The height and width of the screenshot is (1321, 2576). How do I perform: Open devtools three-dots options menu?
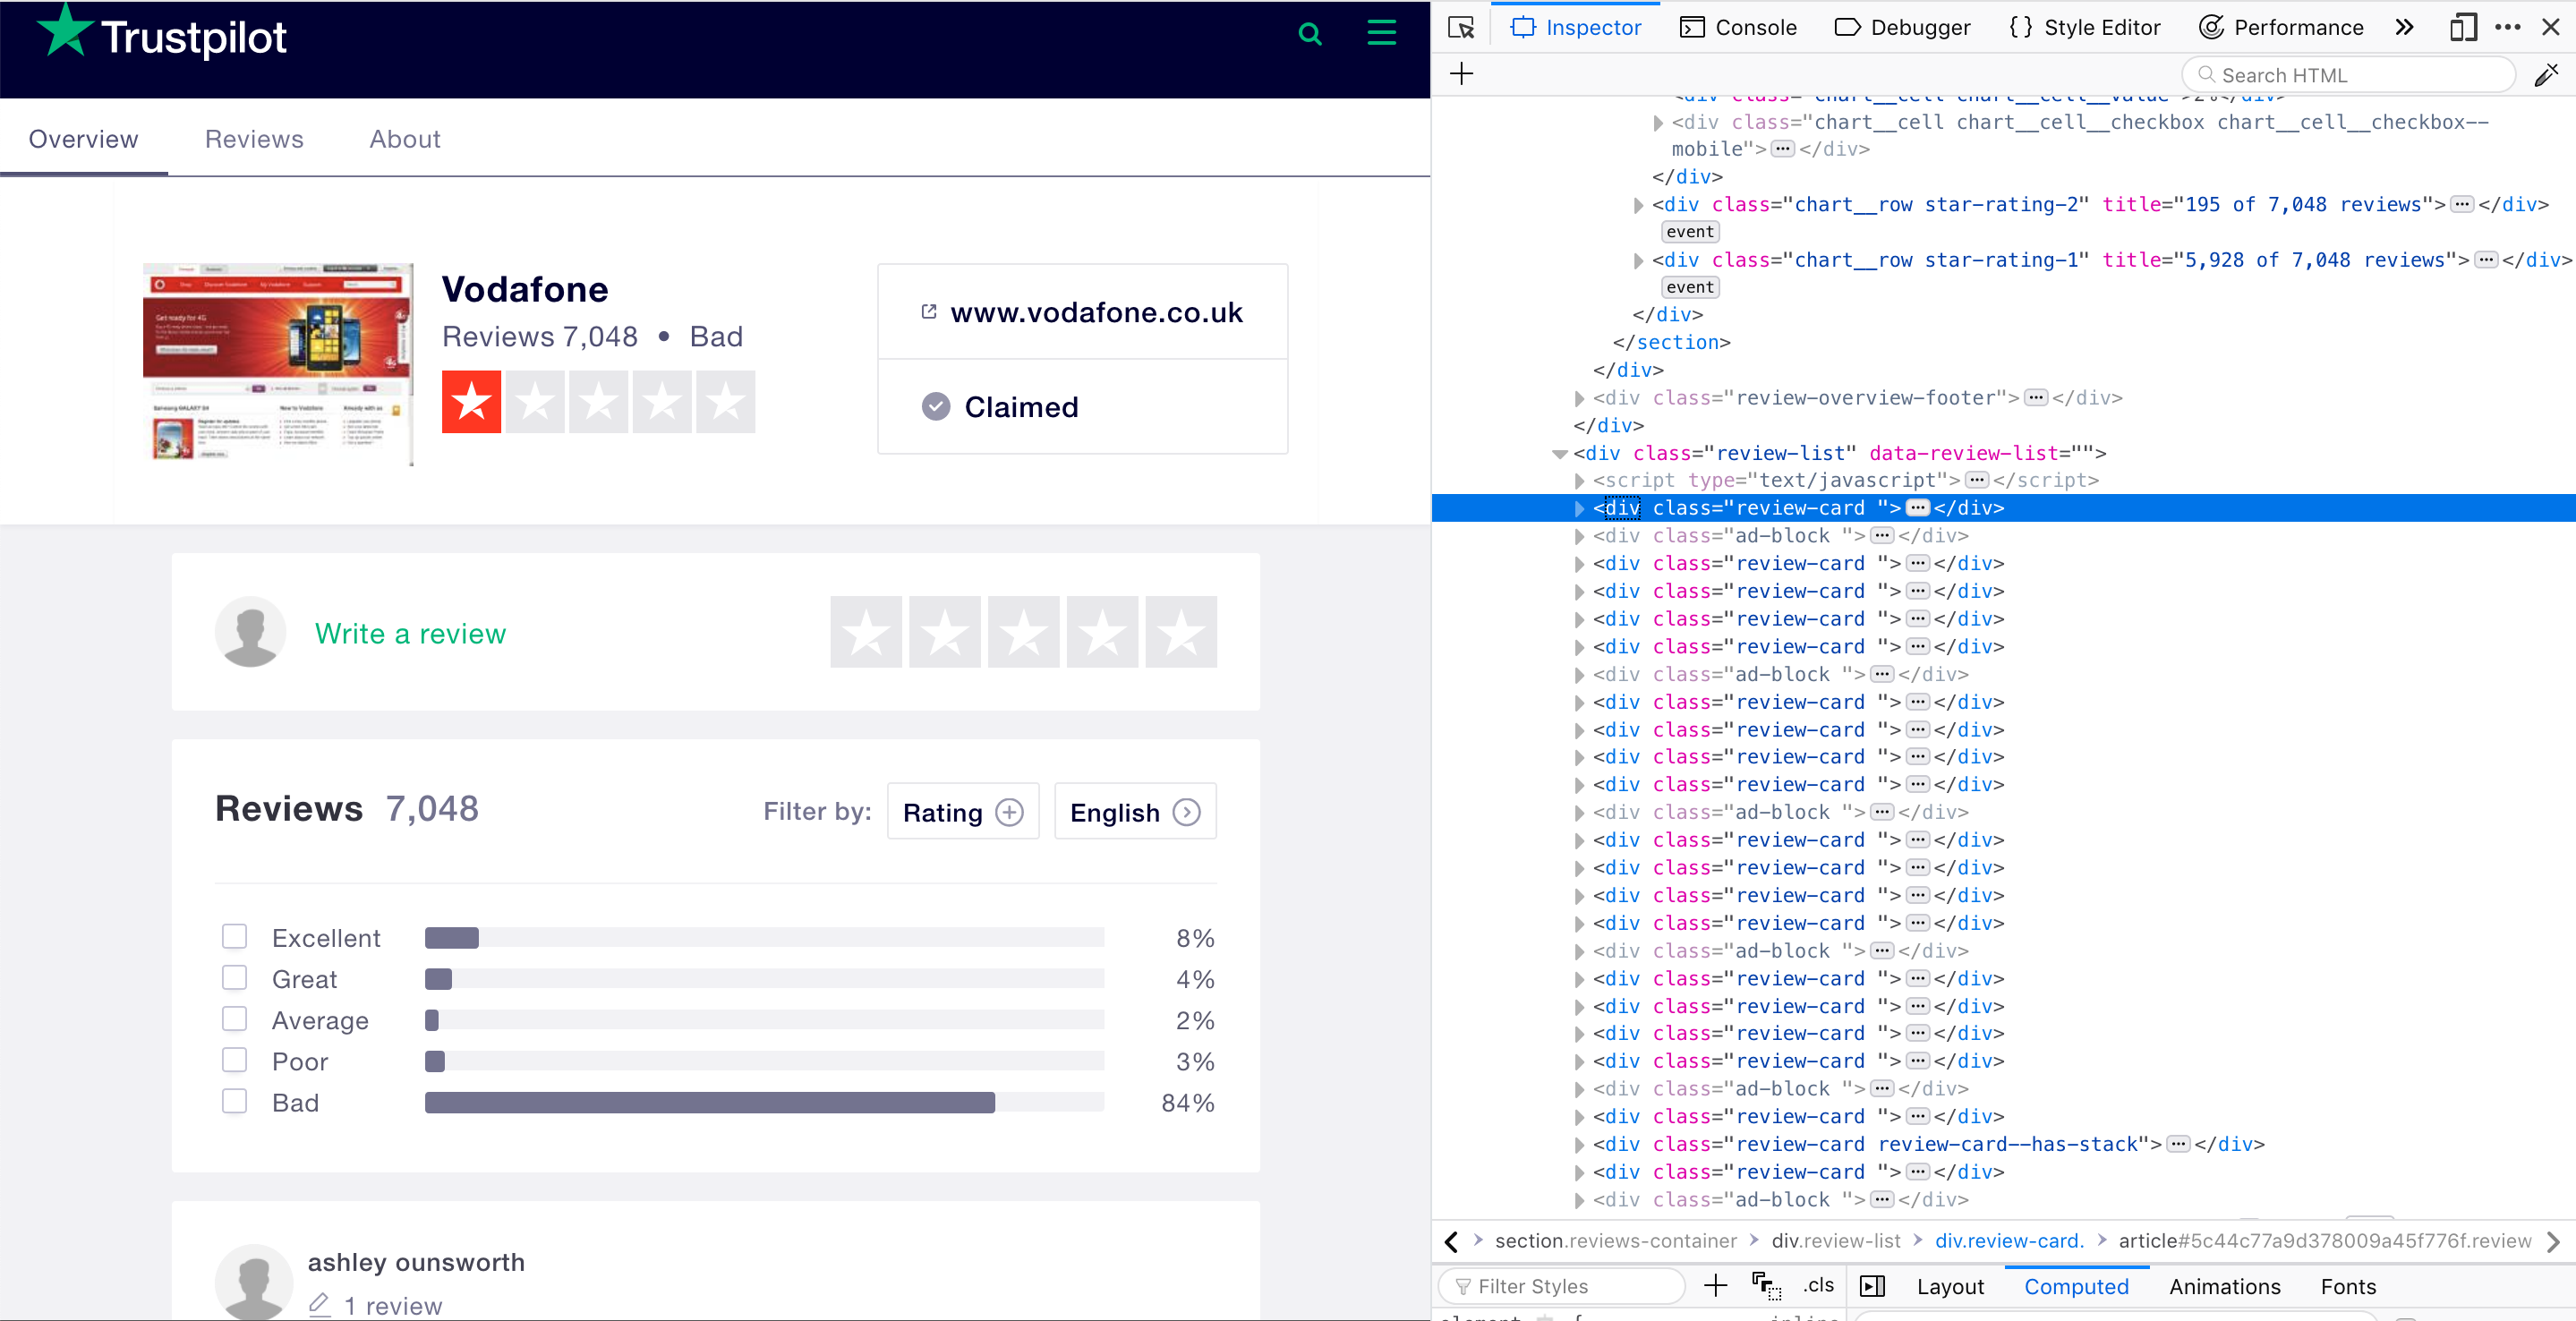tap(2507, 27)
